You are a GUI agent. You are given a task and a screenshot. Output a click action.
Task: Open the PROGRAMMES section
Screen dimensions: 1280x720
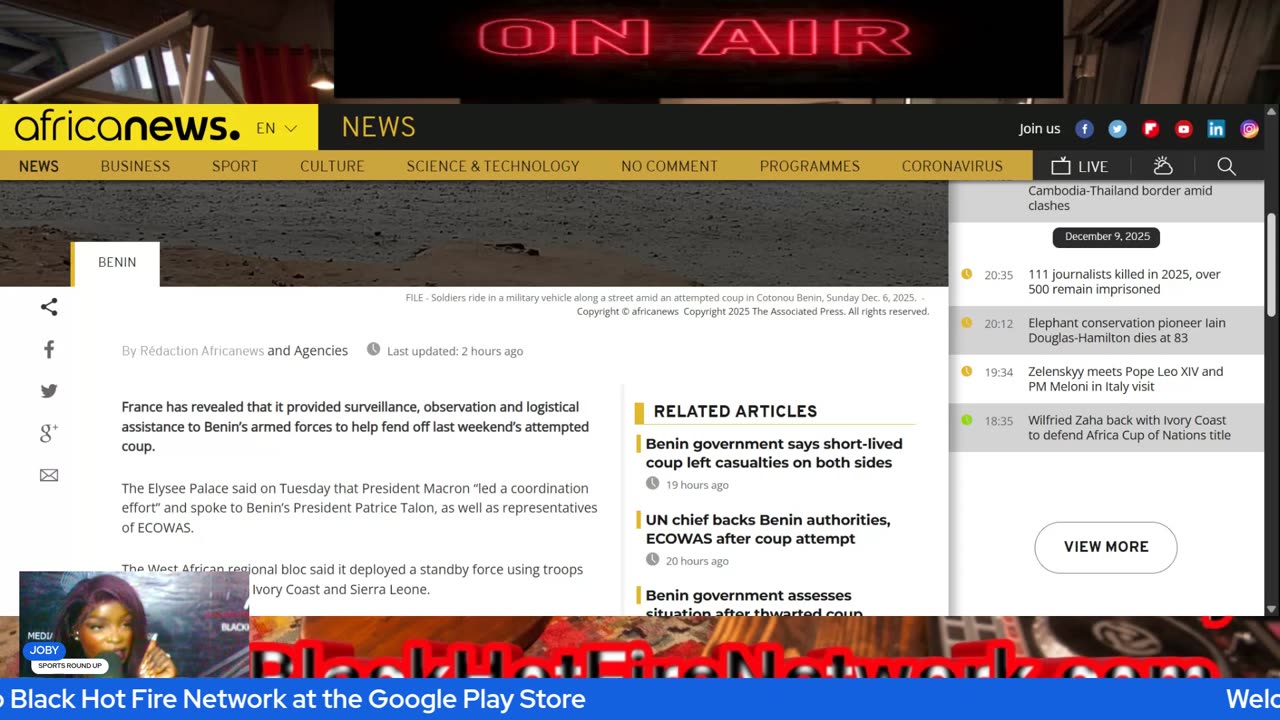810,166
